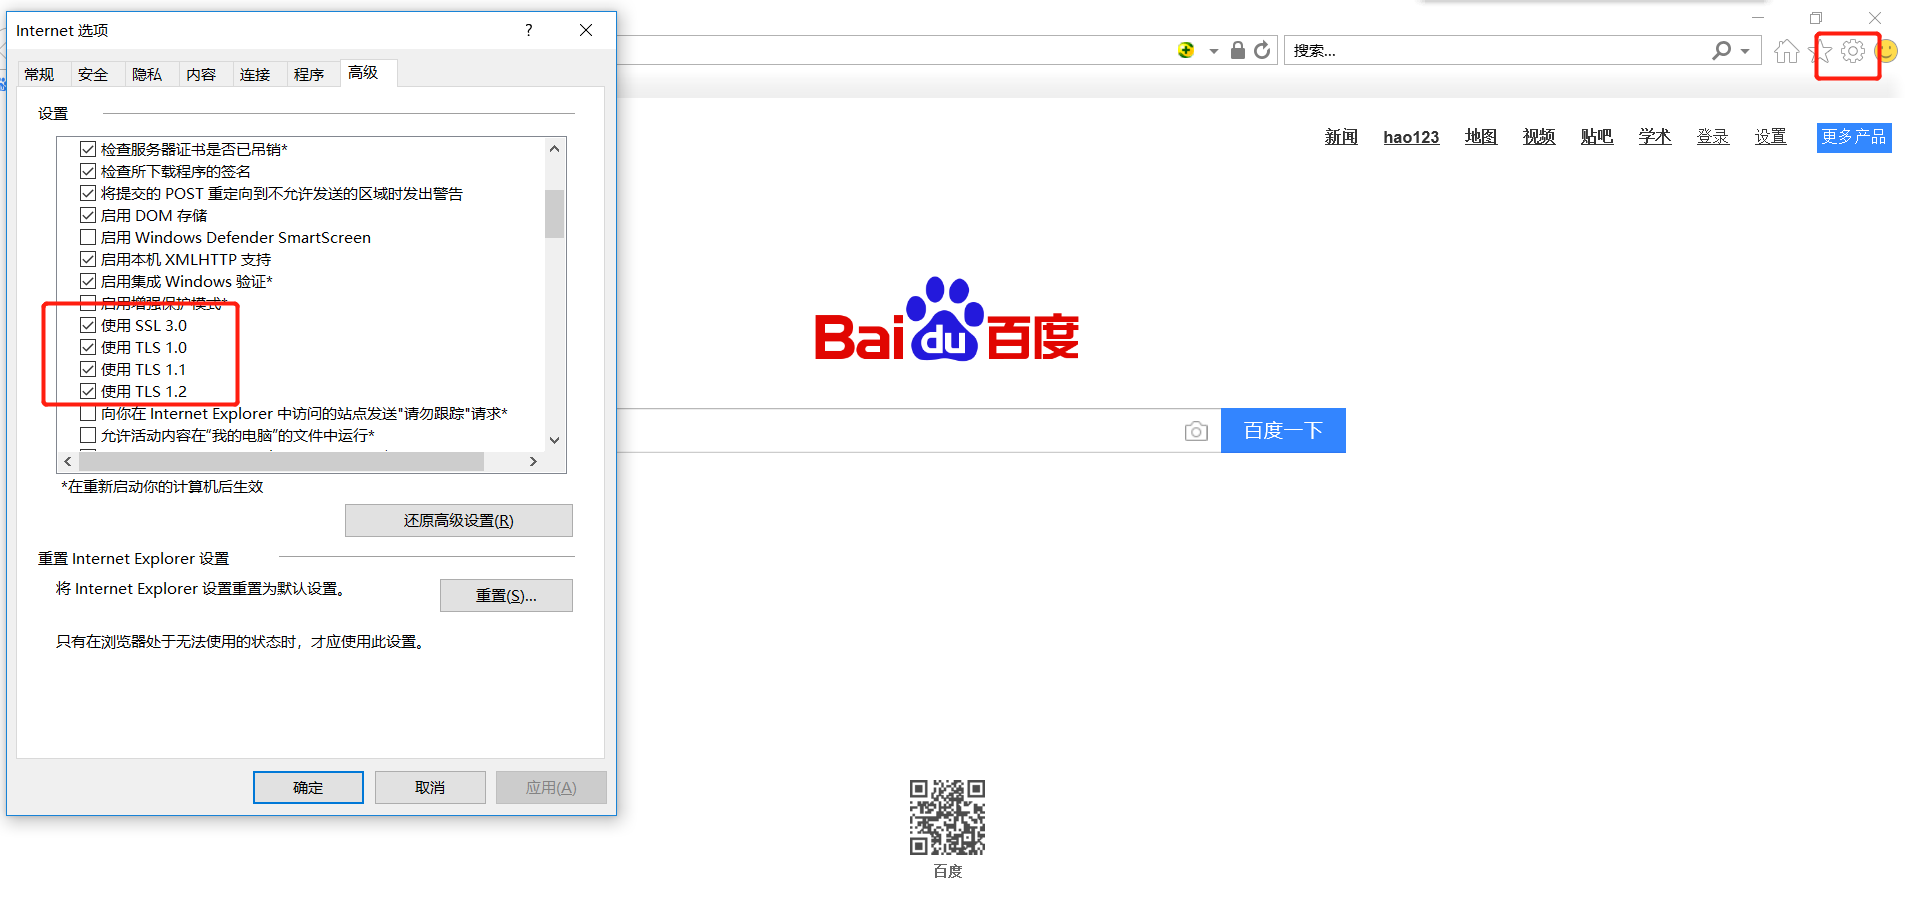
Task: Switch to the 程序 tab
Action: coord(309,74)
